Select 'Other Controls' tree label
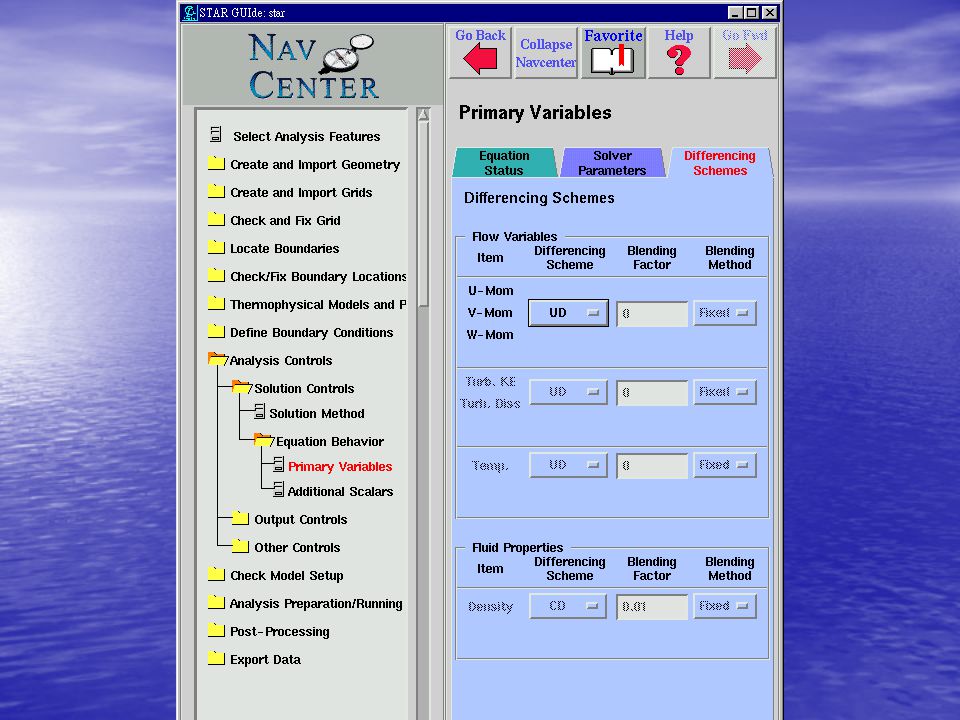The image size is (960, 720). [298, 548]
